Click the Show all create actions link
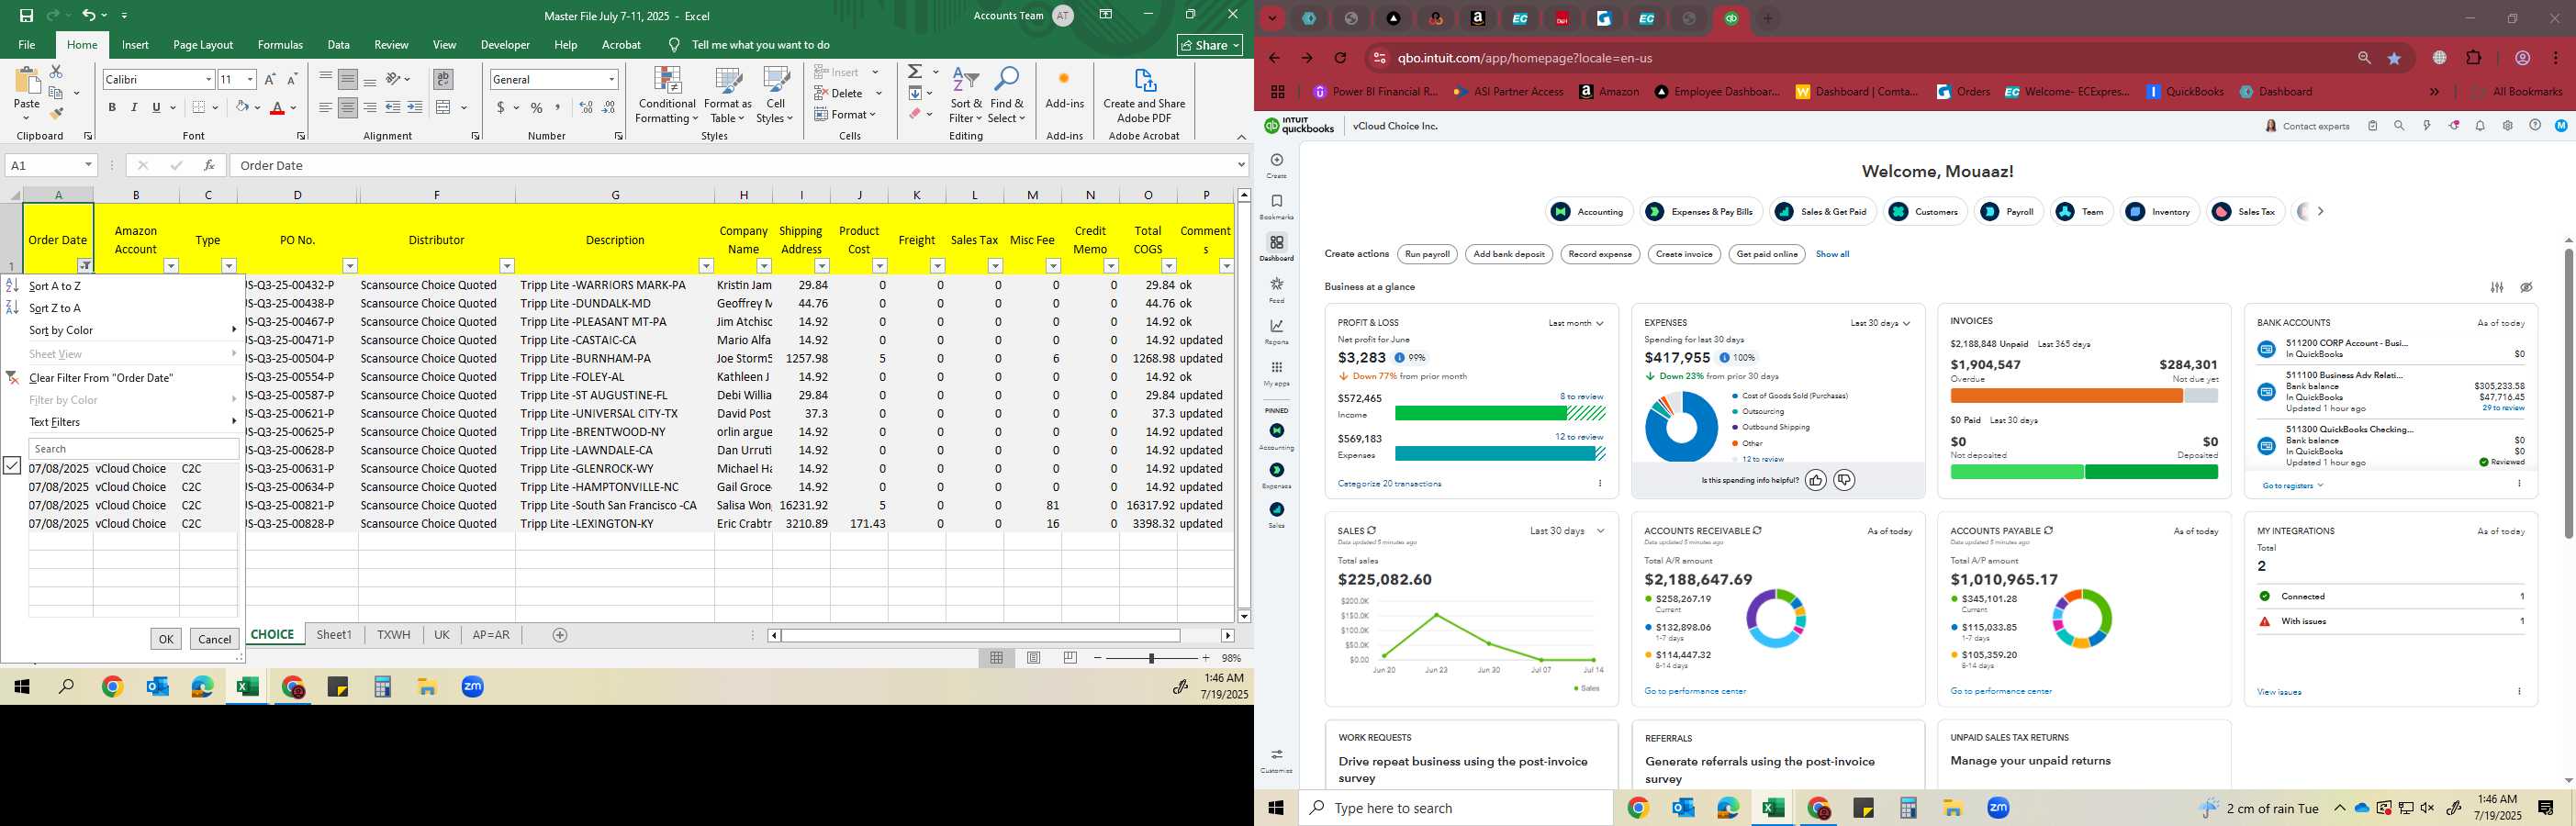Image resolution: width=2576 pixels, height=826 pixels. coord(1832,254)
